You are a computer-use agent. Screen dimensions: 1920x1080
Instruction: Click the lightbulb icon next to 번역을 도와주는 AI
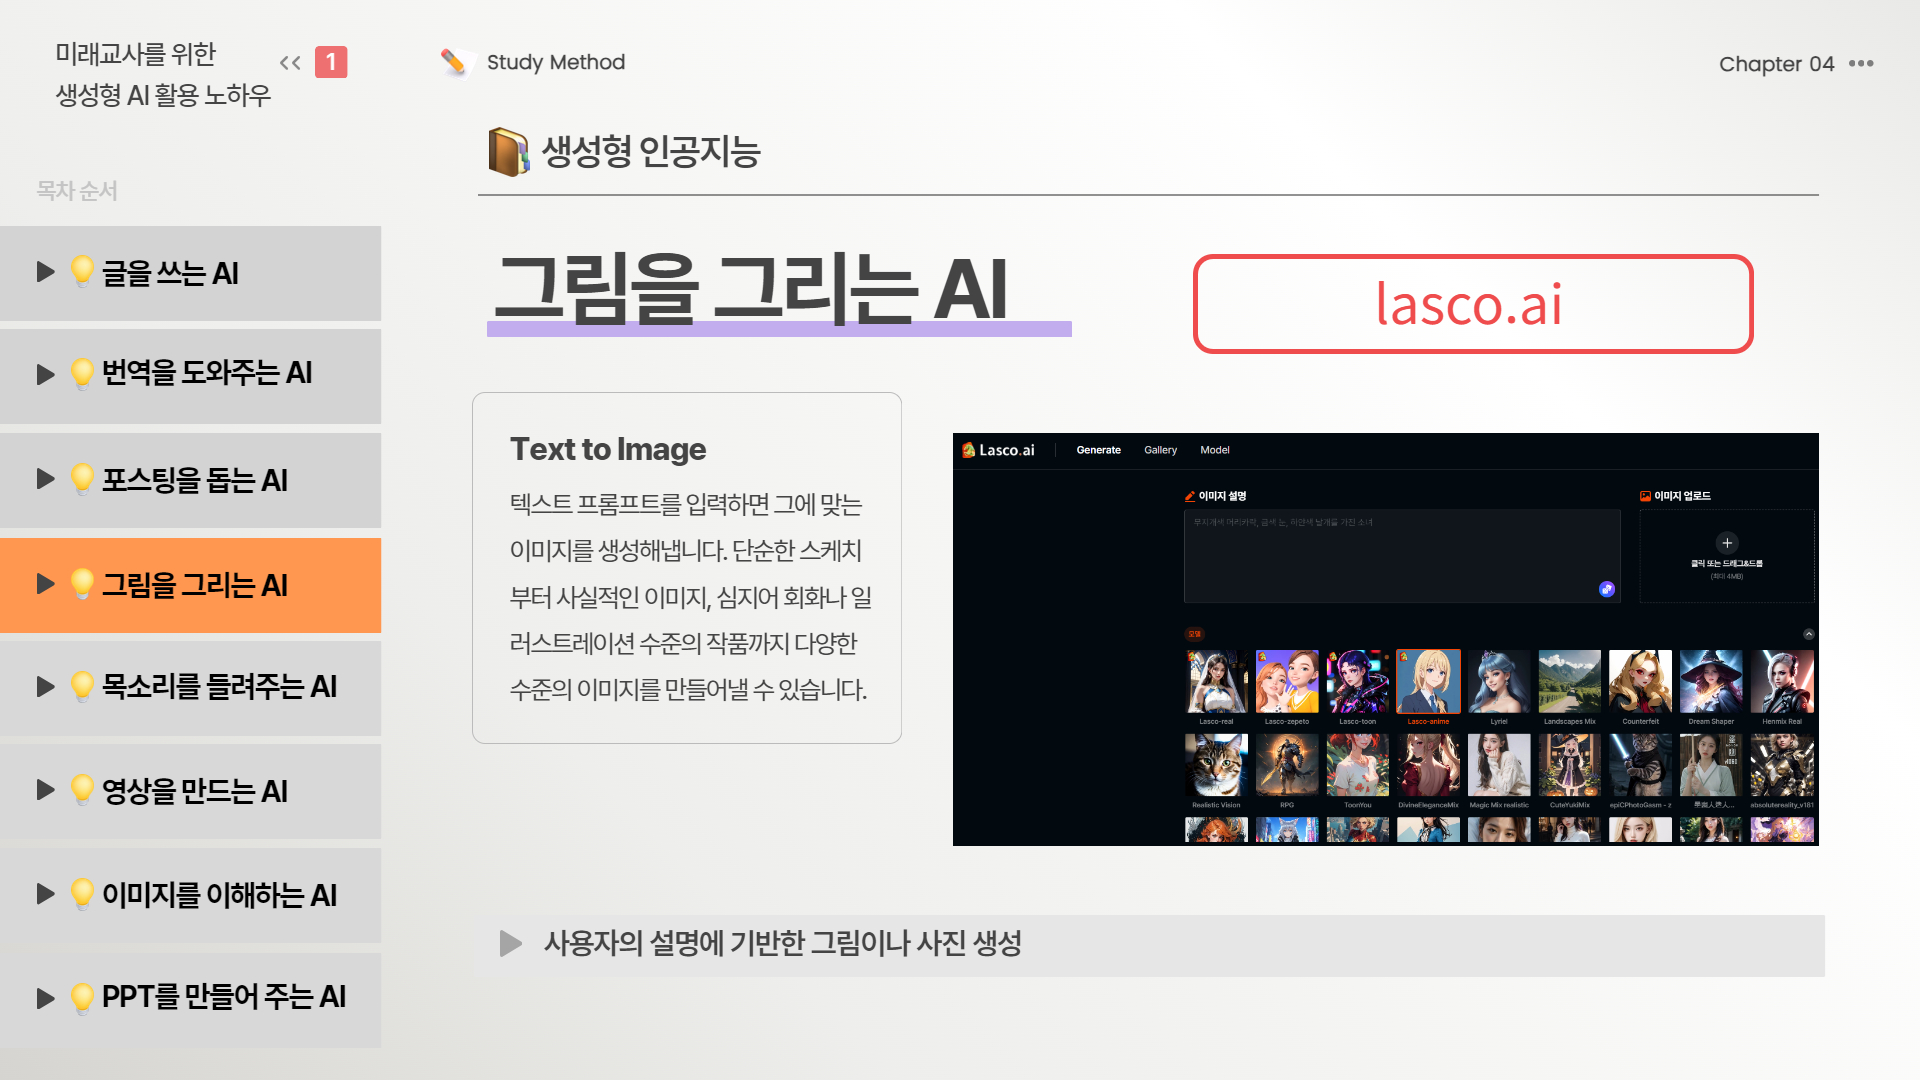(x=82, y=373)
